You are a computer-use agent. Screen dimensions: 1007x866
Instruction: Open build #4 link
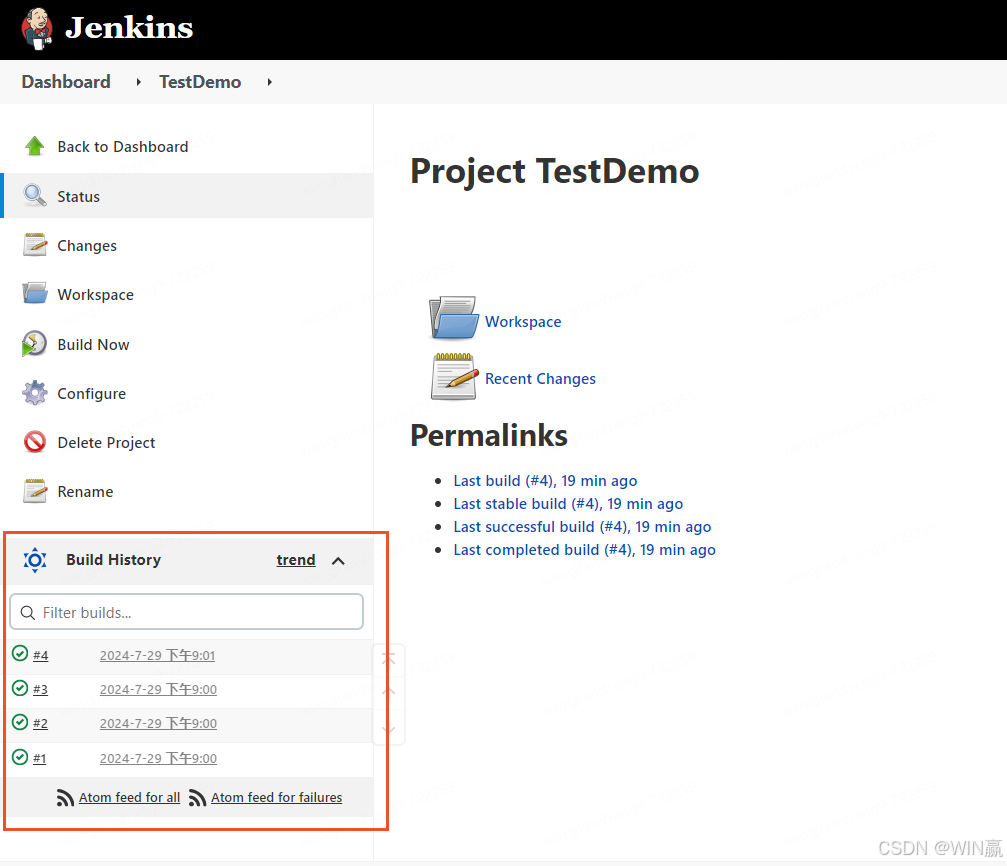coord(40,655)
